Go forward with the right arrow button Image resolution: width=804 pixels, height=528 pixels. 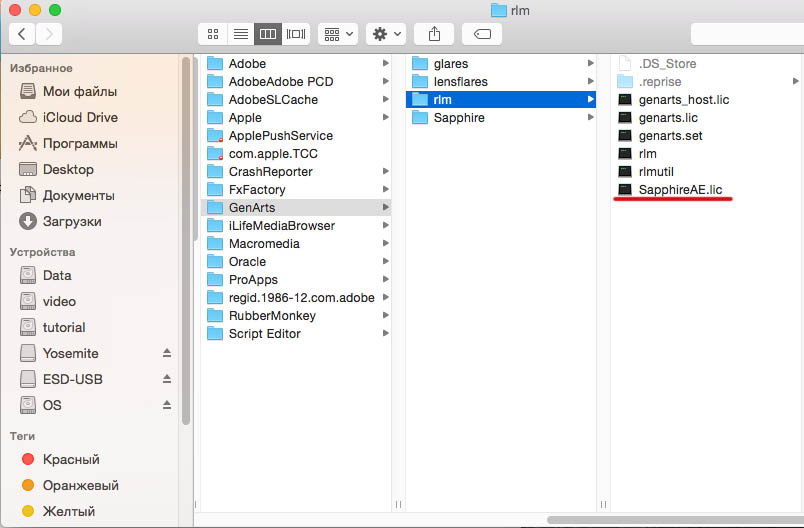(x=49, y=34)
